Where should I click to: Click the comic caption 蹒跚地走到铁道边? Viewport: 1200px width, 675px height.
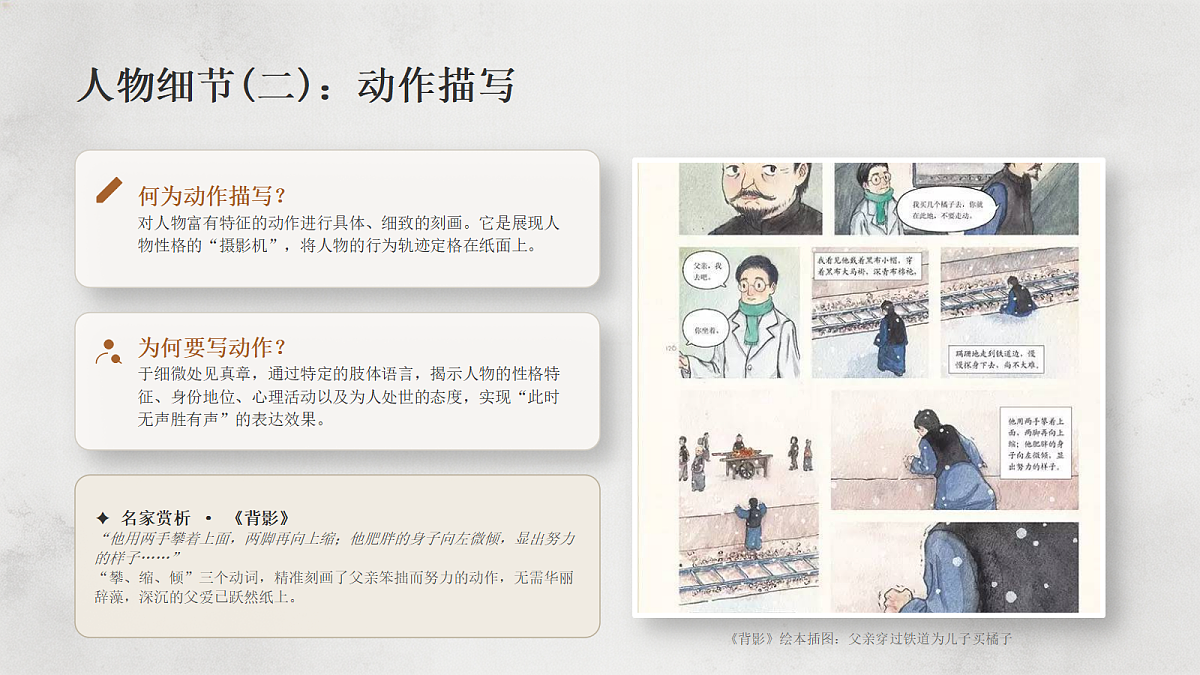[998, 359]
